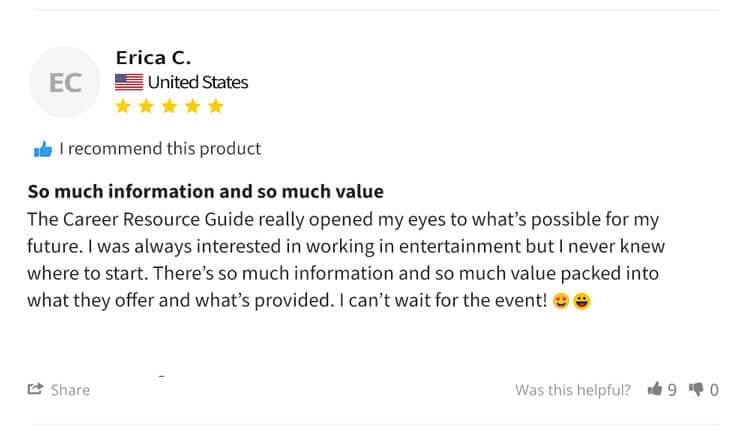Screen dimensions: 746x437
Task: Click the third yellow rating star
Action: coord(169,106)
